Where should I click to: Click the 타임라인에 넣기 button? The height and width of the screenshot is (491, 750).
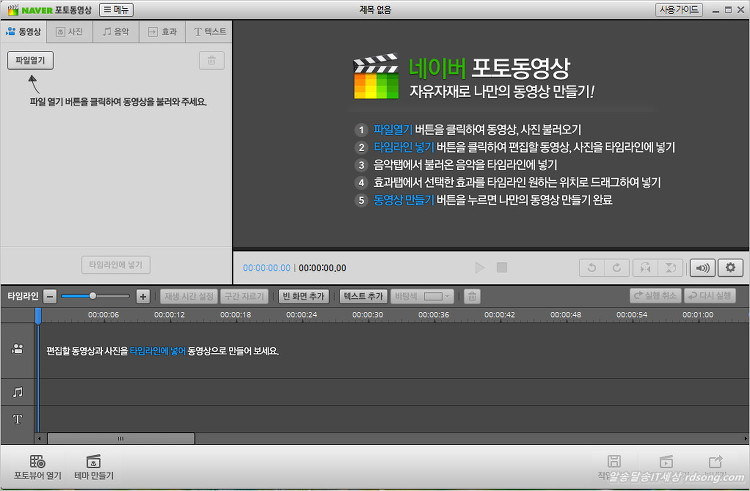[x=116, y=264]
